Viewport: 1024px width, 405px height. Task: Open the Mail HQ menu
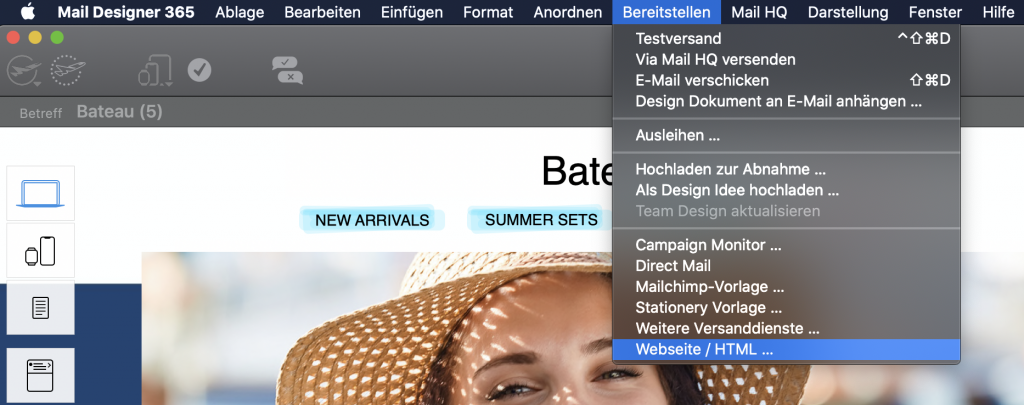759,12
